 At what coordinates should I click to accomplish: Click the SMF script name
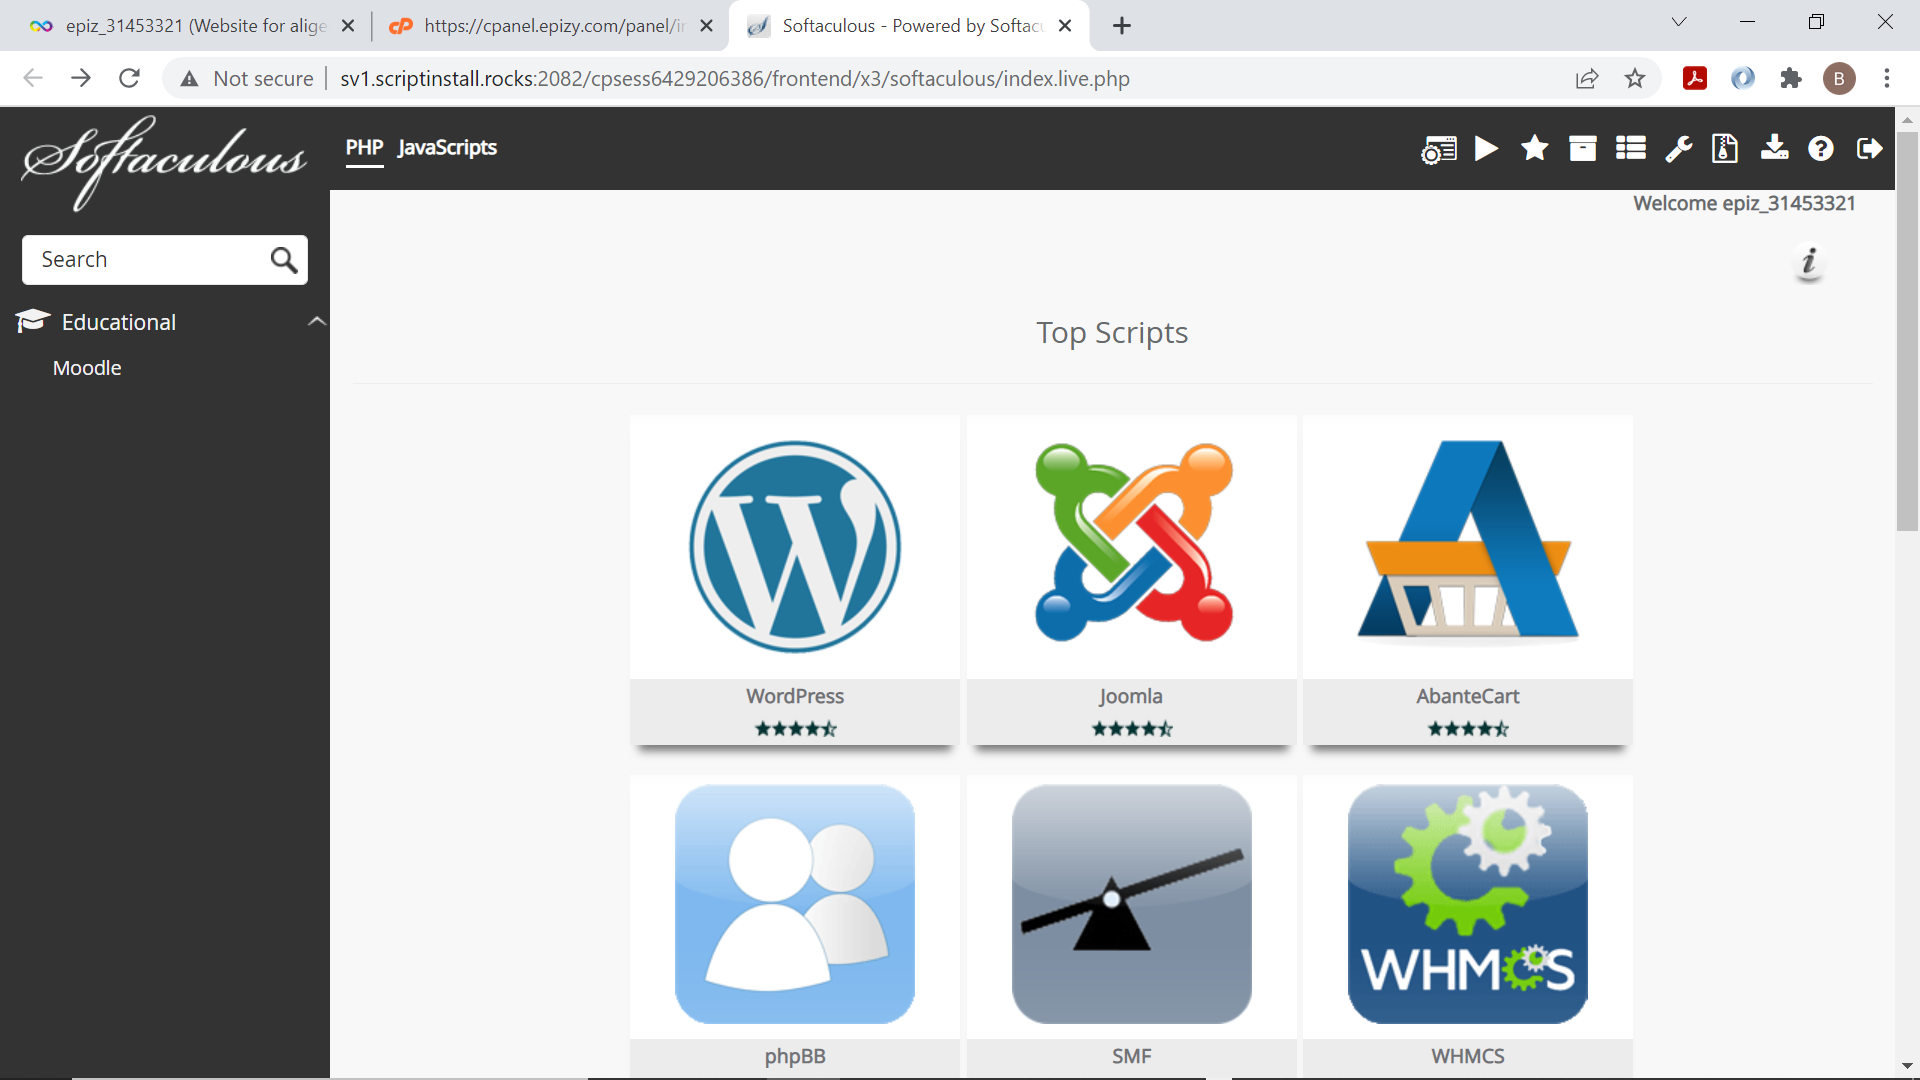(x=1132, y=1056)
